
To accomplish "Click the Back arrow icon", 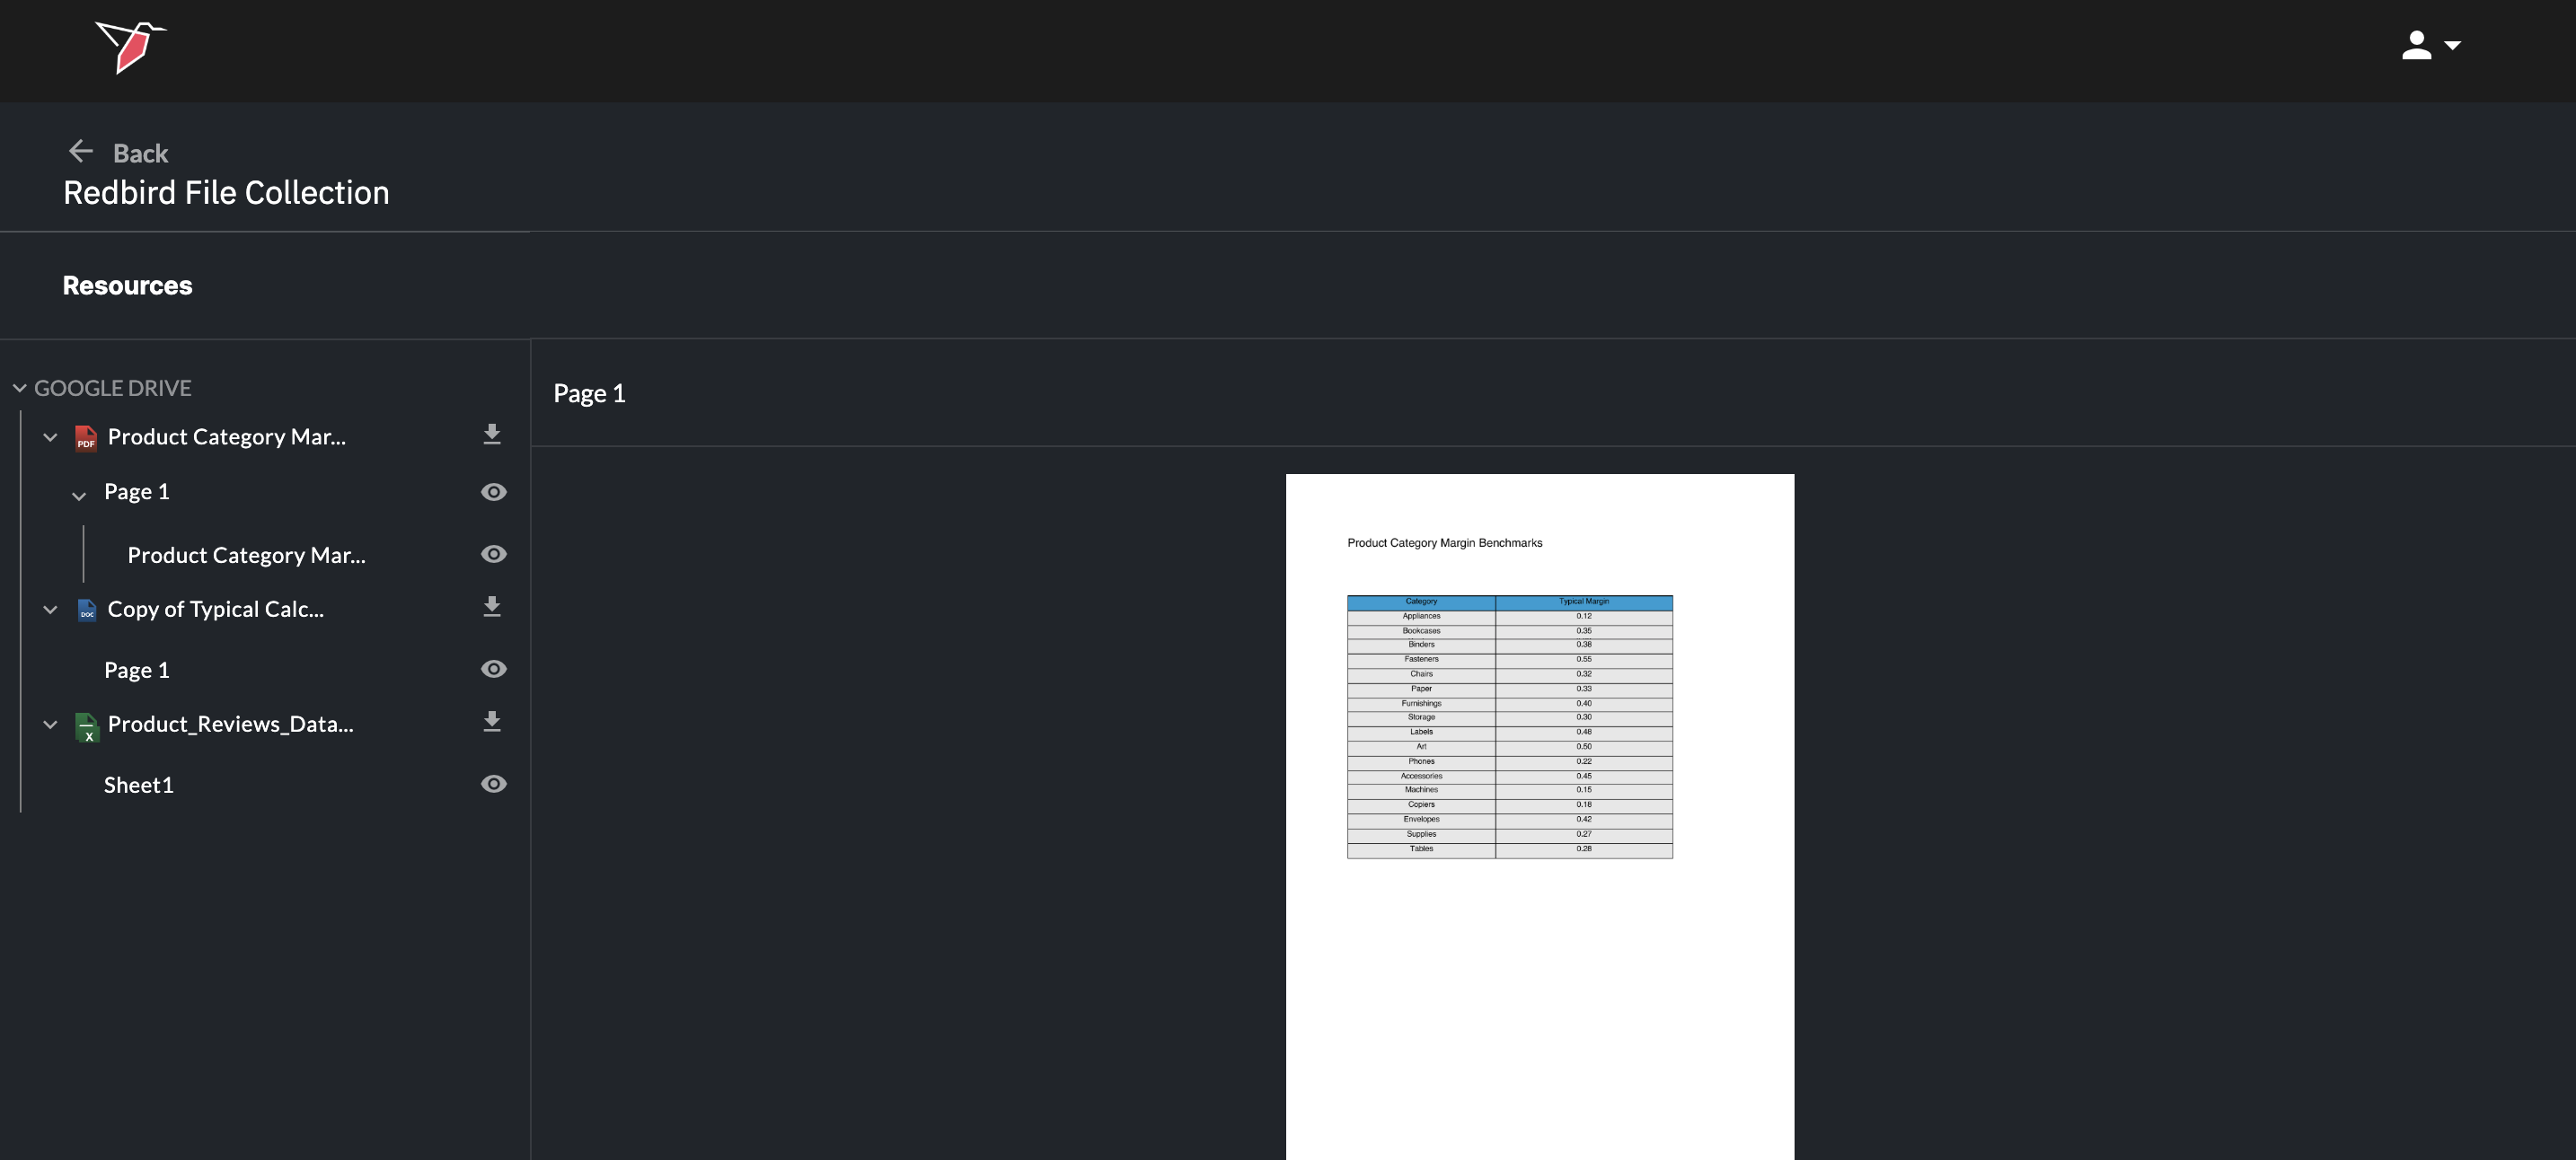I will [x=80, y=151].
